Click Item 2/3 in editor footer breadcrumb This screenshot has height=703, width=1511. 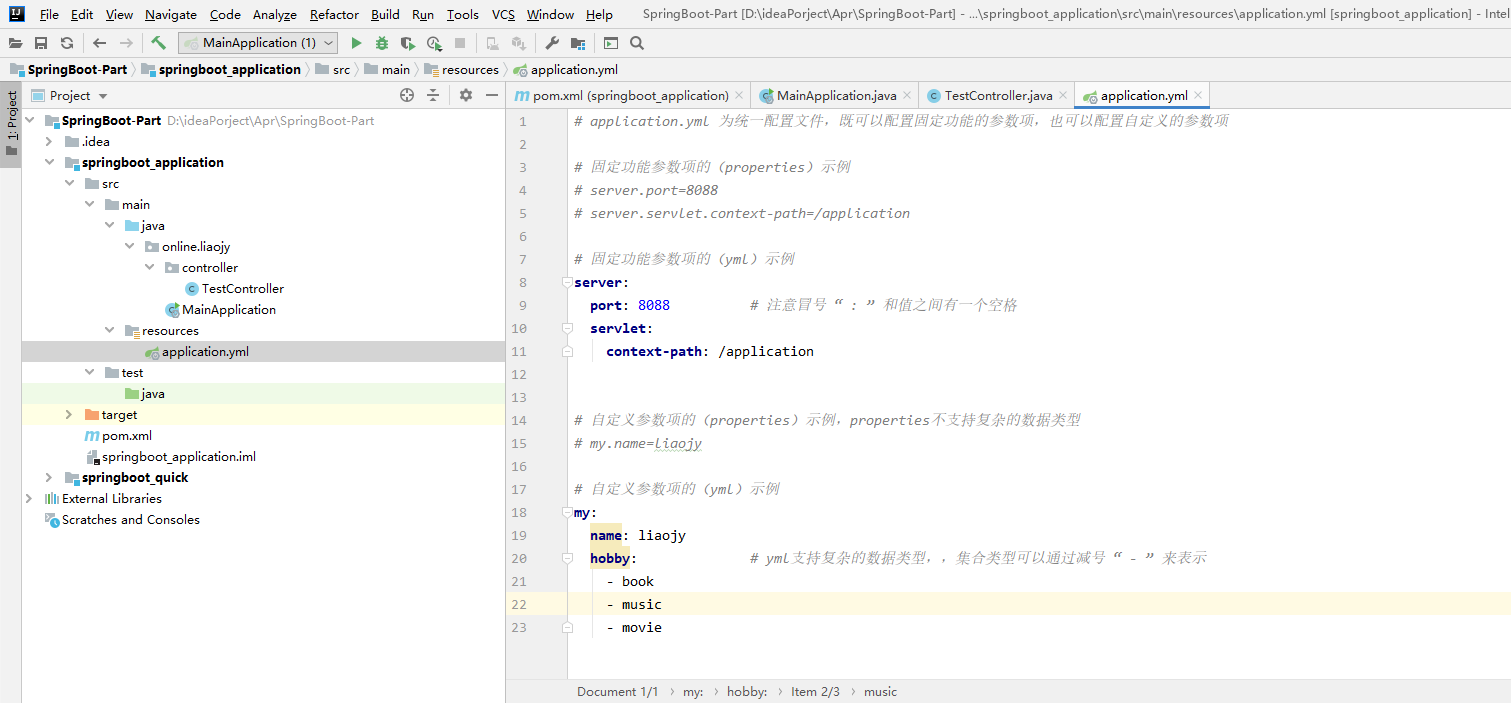coord(815,691)
